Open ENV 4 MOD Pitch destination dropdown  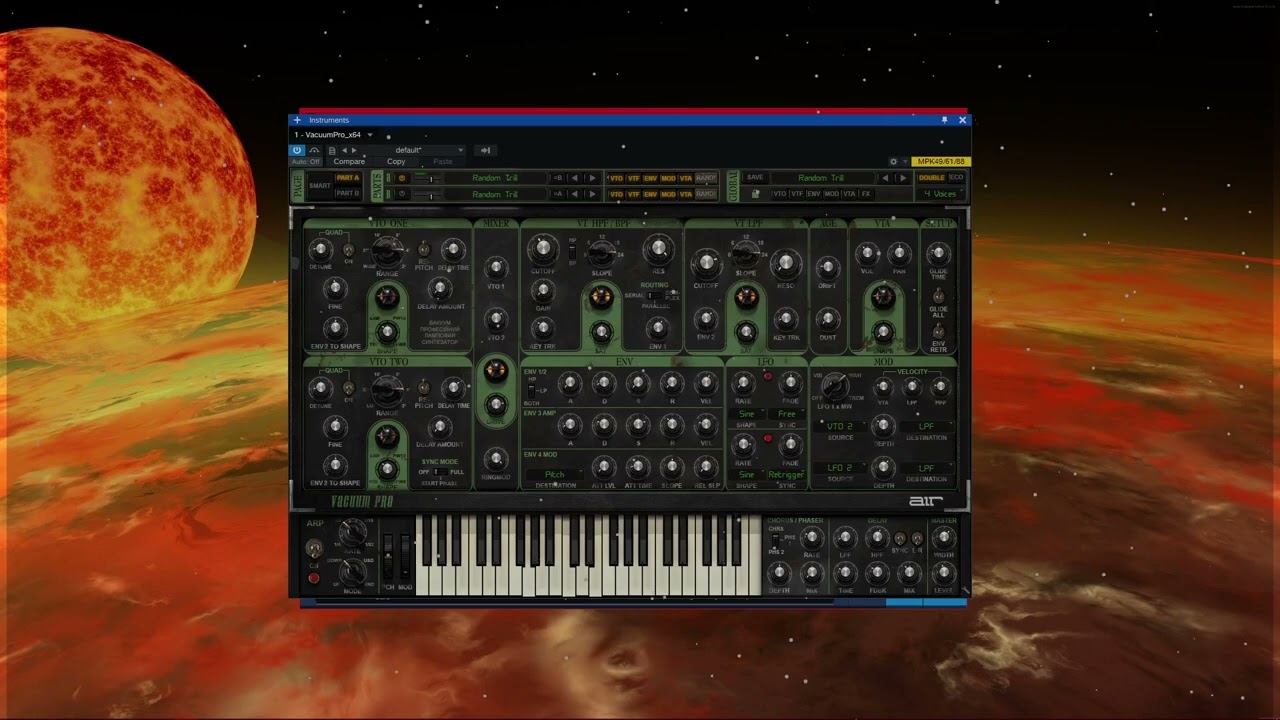pyautogui.click(x=554, y=475)
